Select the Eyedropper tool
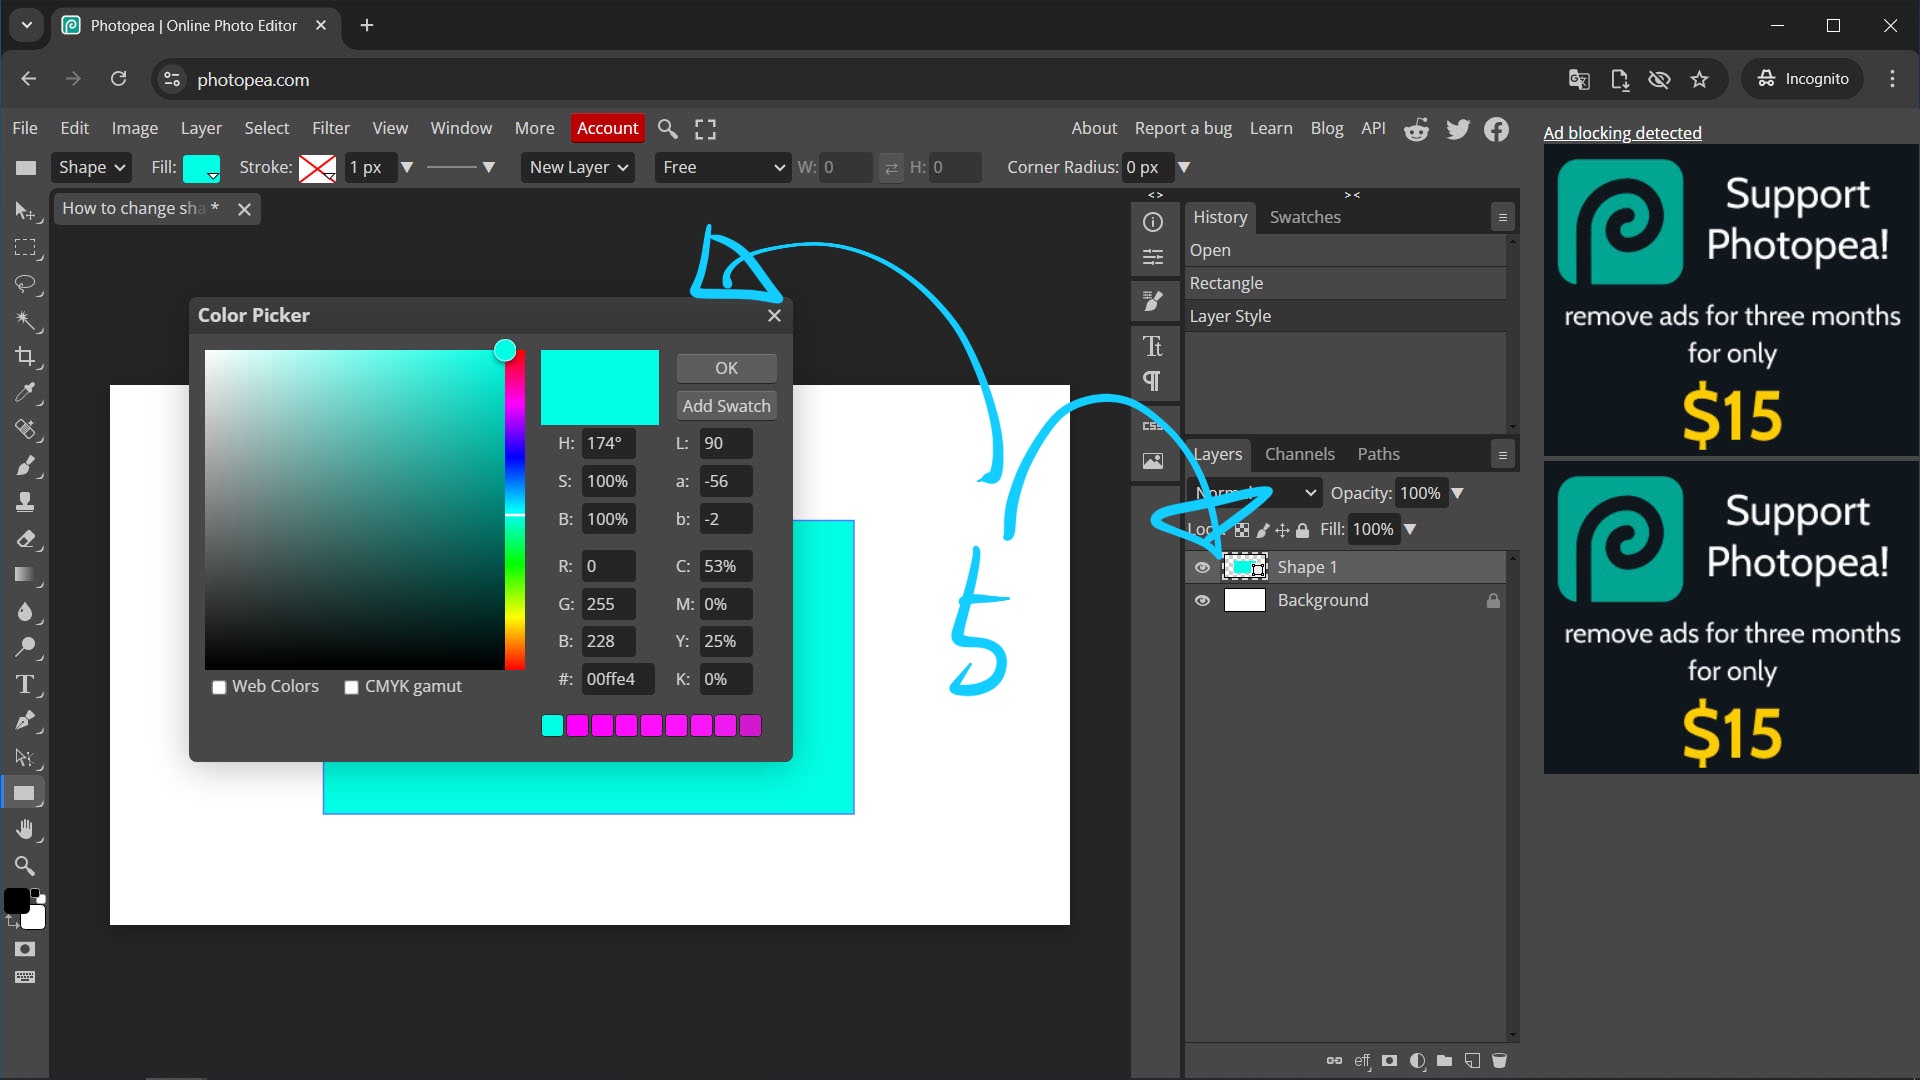Screen dimensions: 1920x1080 tap(26, 393)
